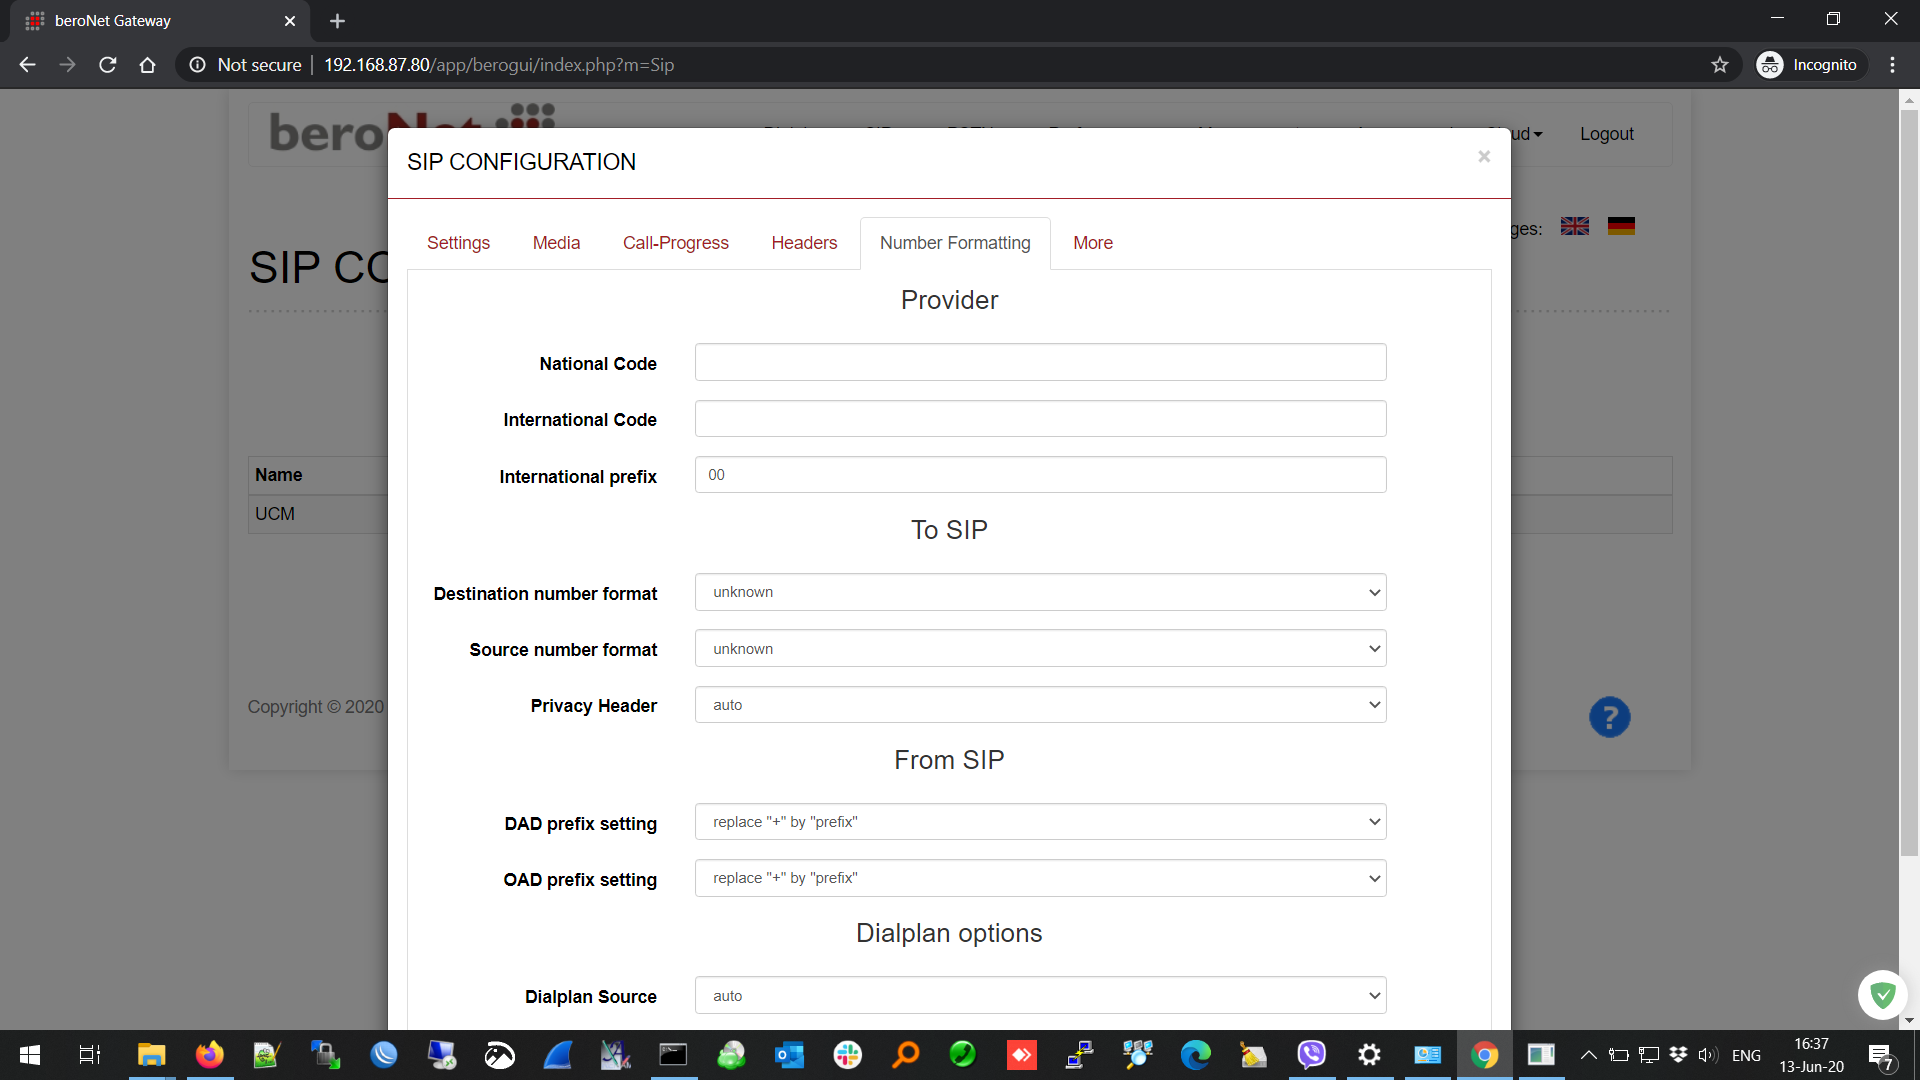Click the German flag language icon
Screen dimensions: 1920x1080
(x=1621, y=227)
